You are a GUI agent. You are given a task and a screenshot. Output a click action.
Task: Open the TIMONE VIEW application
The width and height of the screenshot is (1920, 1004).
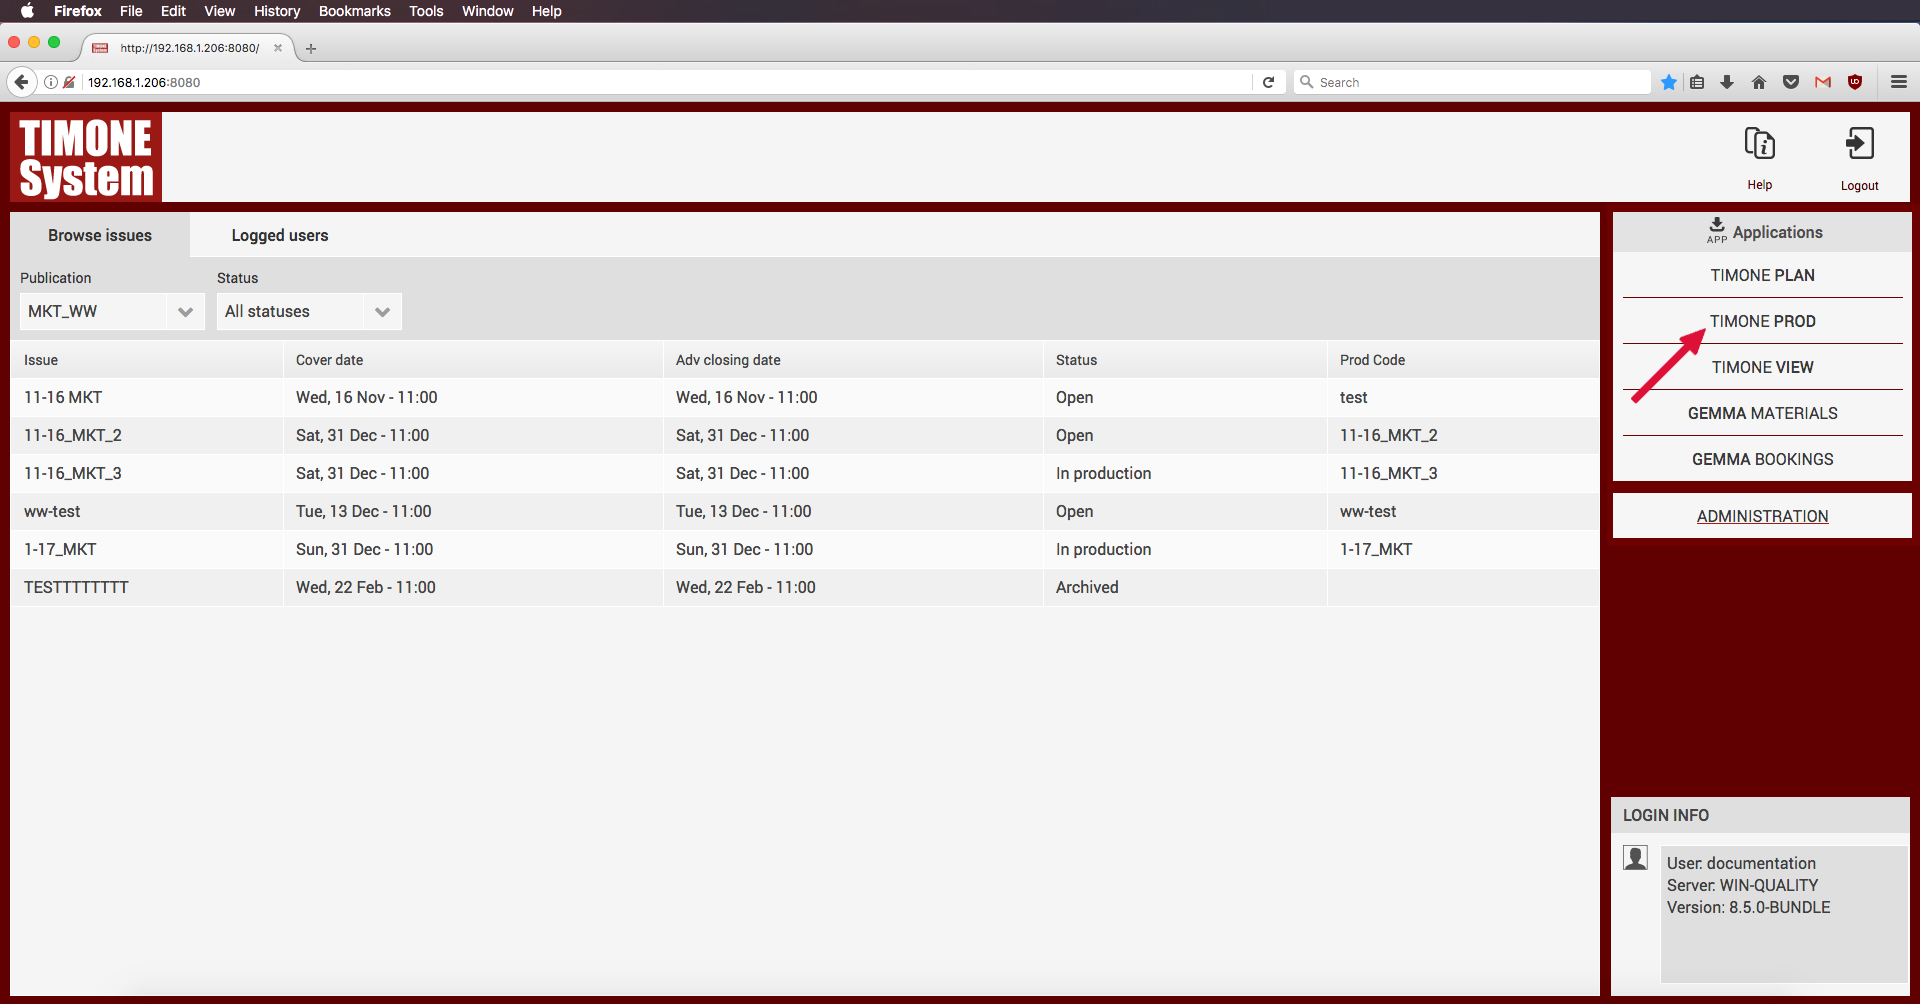[x=1762, y=367]
